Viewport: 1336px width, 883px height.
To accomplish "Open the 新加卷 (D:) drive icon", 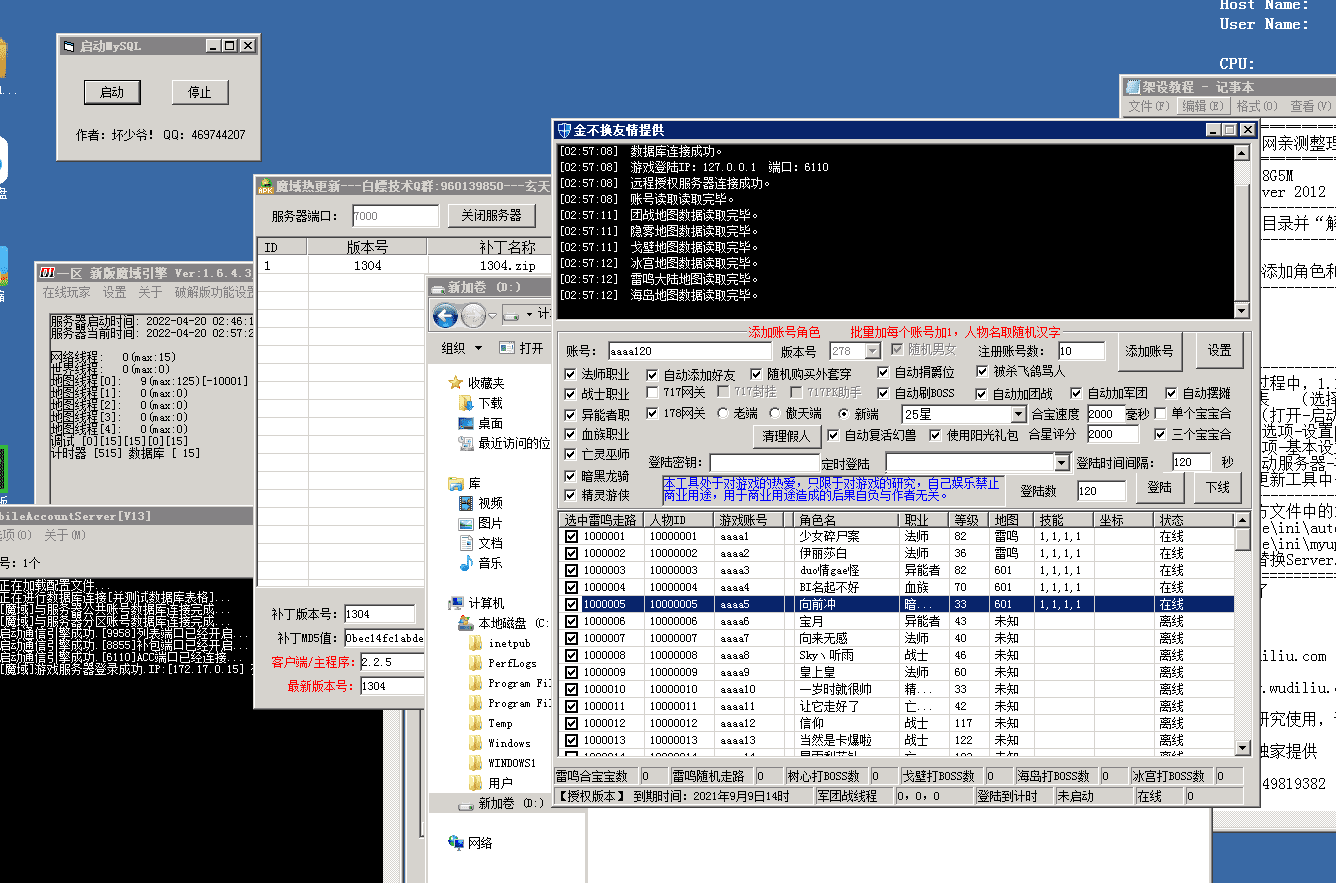I will click(466, 803).
